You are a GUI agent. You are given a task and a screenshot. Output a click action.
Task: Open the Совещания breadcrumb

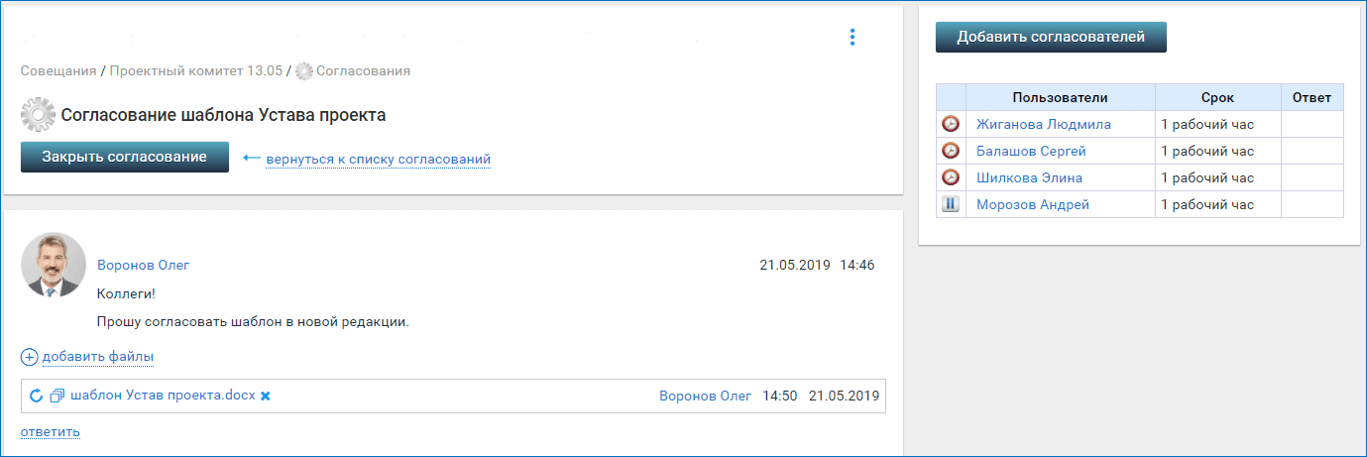[58, 72]
